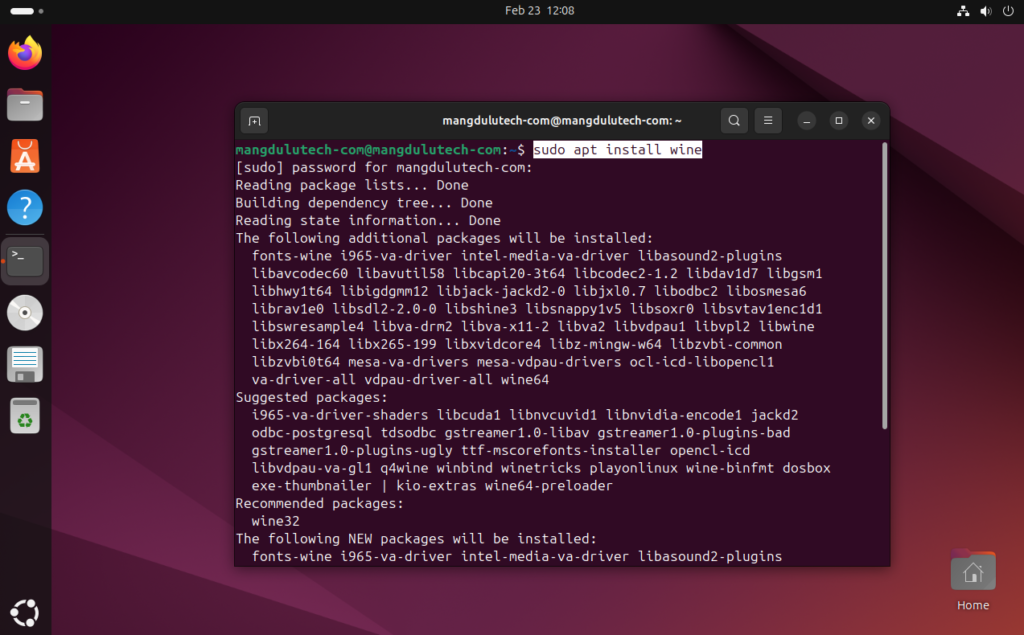
Task: Show the Applications grid
Action: point(25,612)
